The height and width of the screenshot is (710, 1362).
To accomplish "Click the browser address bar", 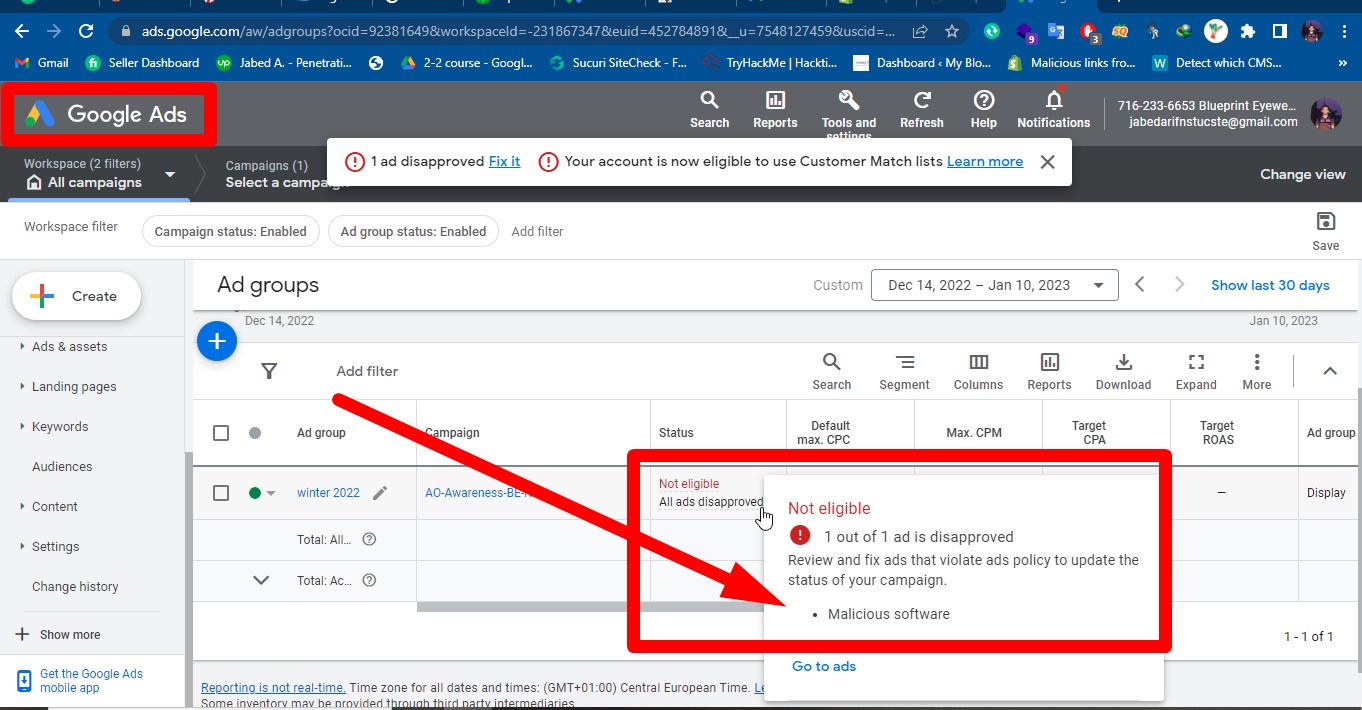I will click(x=517, y=31).
